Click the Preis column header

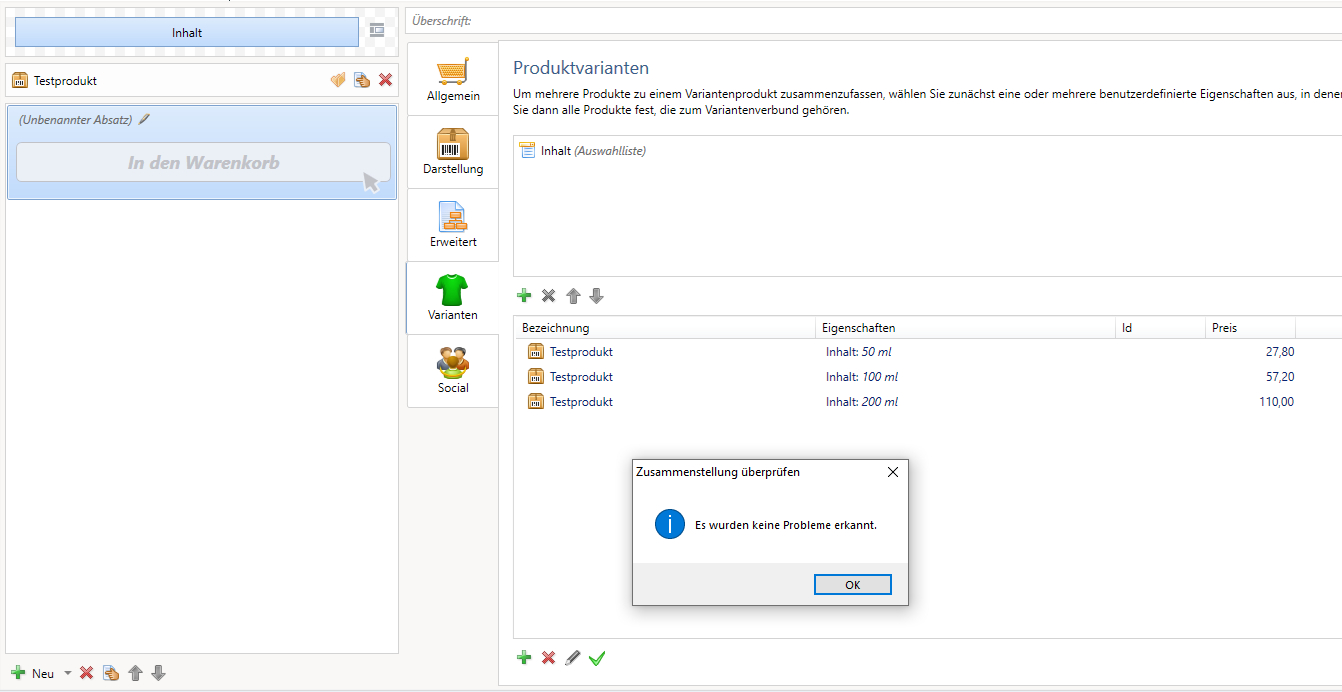click(x=1250, y=328)
